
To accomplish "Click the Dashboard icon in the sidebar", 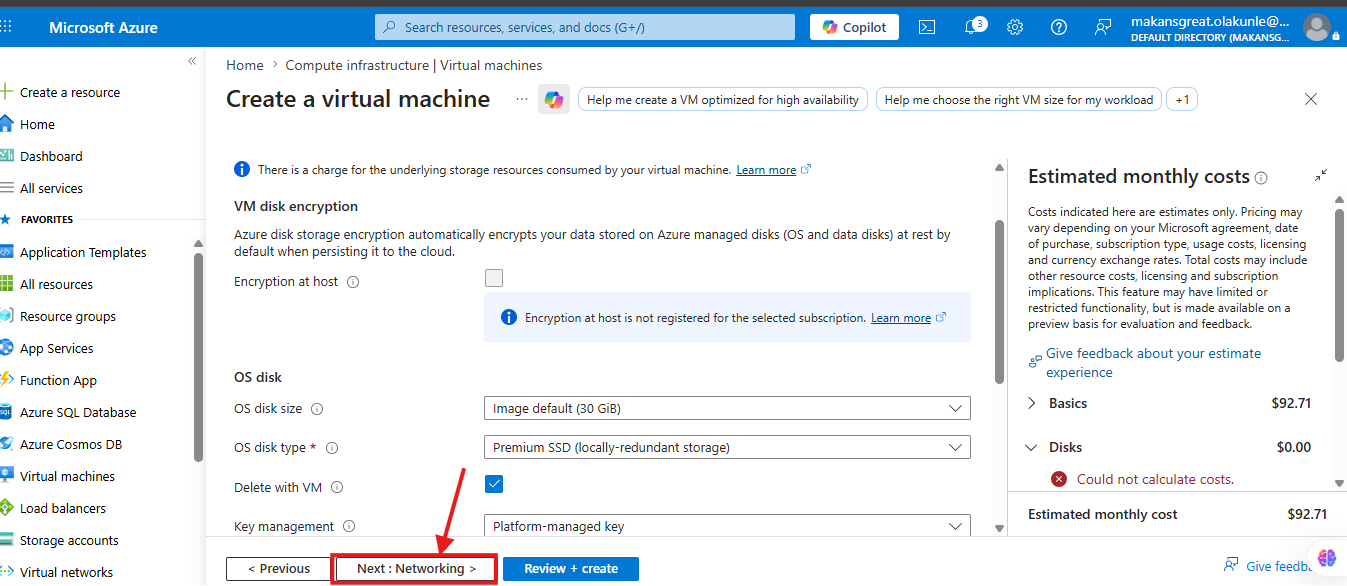I will point(7,156).
